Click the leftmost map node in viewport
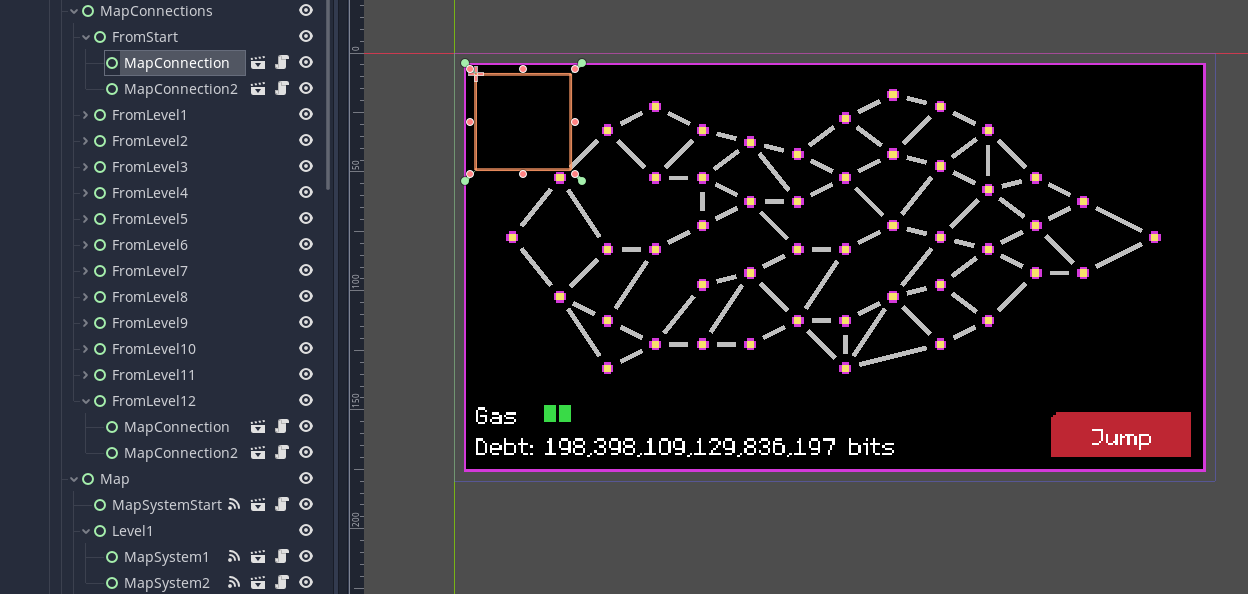Screen dimensions: 1248x594 [x=512, y=237]
